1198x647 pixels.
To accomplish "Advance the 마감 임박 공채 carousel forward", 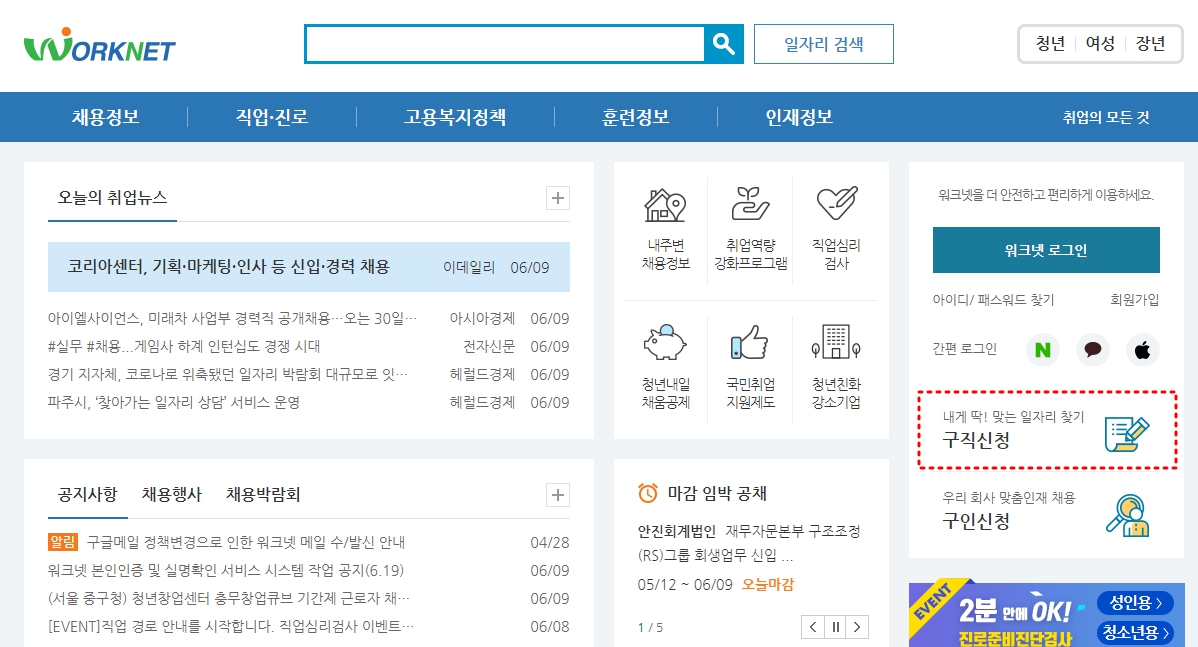I will click(x=857, y=625).
